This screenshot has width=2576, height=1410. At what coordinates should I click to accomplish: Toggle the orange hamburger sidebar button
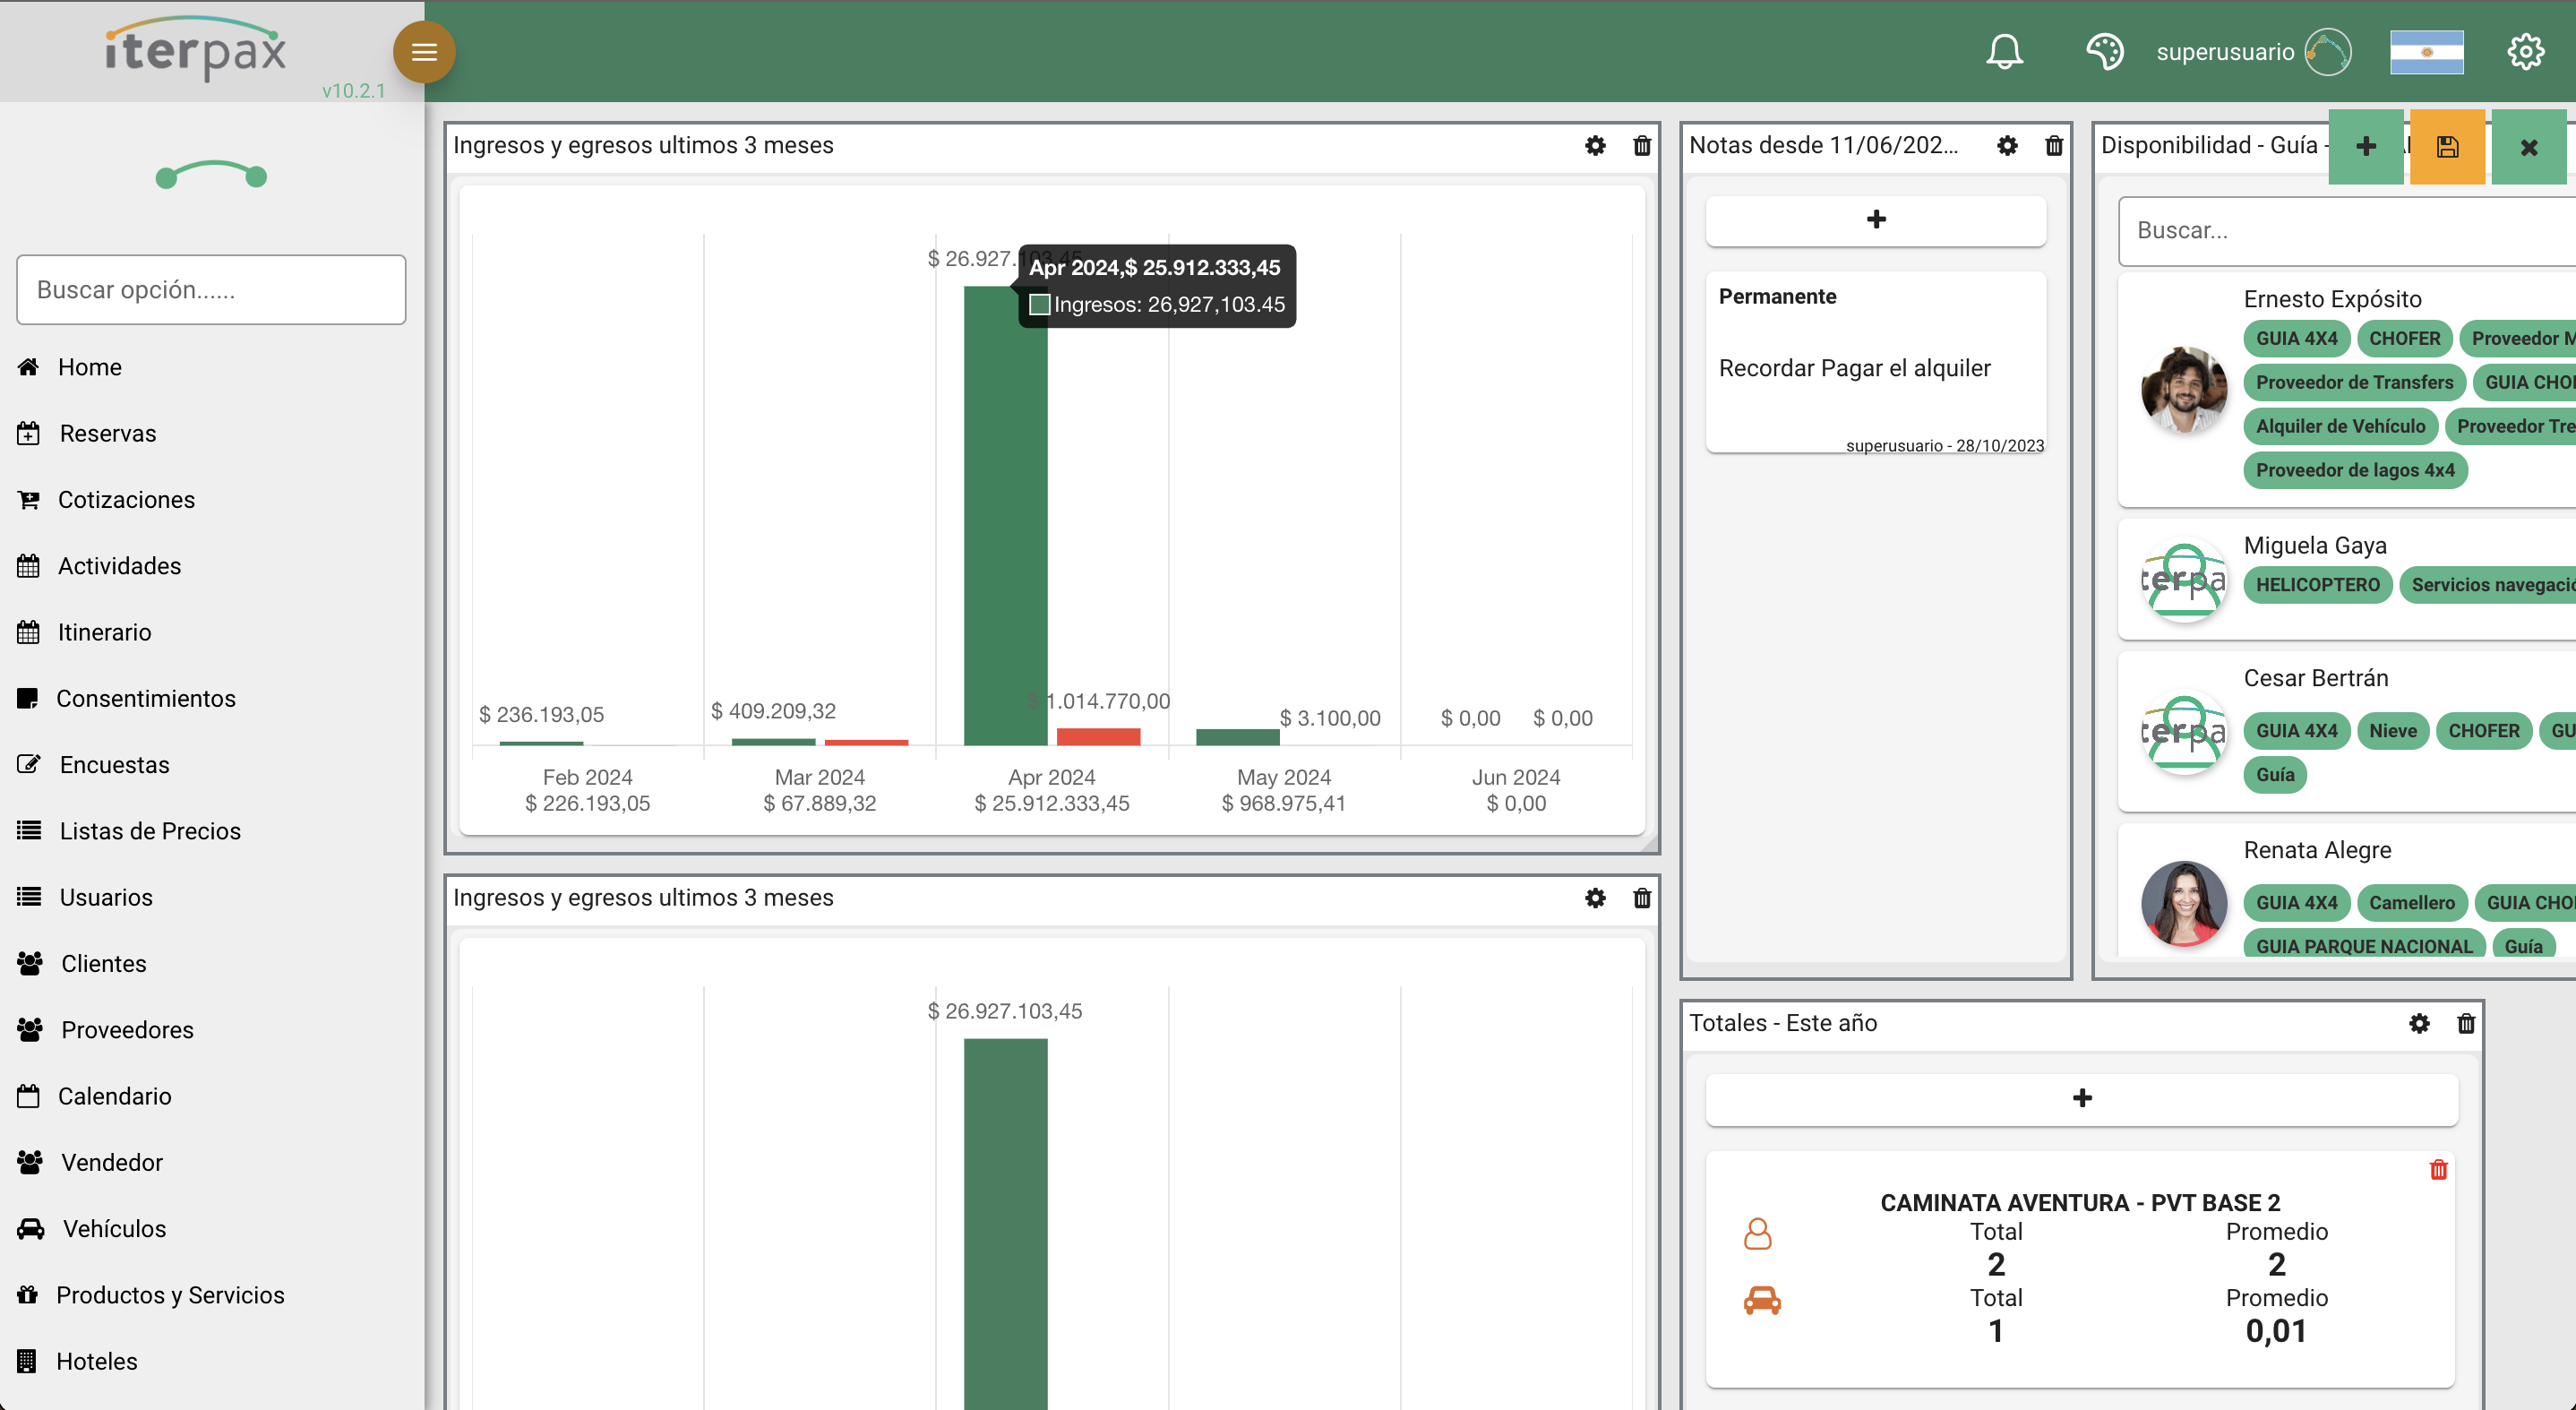click(x=424, y=52)
